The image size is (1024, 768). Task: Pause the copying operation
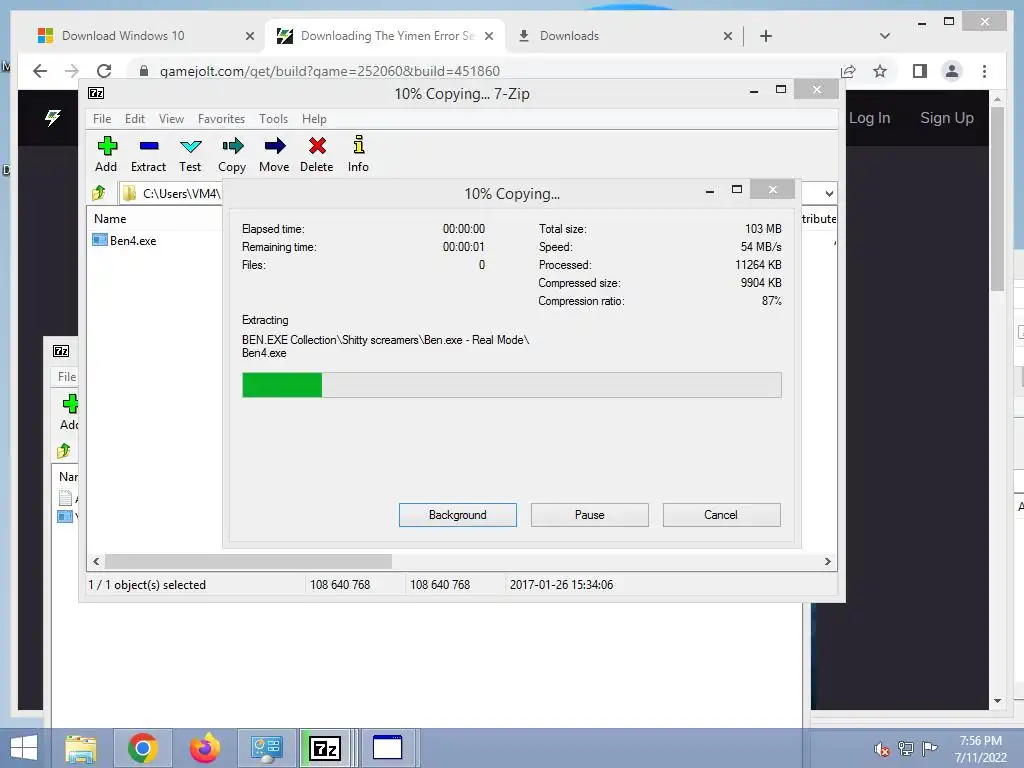590,515
